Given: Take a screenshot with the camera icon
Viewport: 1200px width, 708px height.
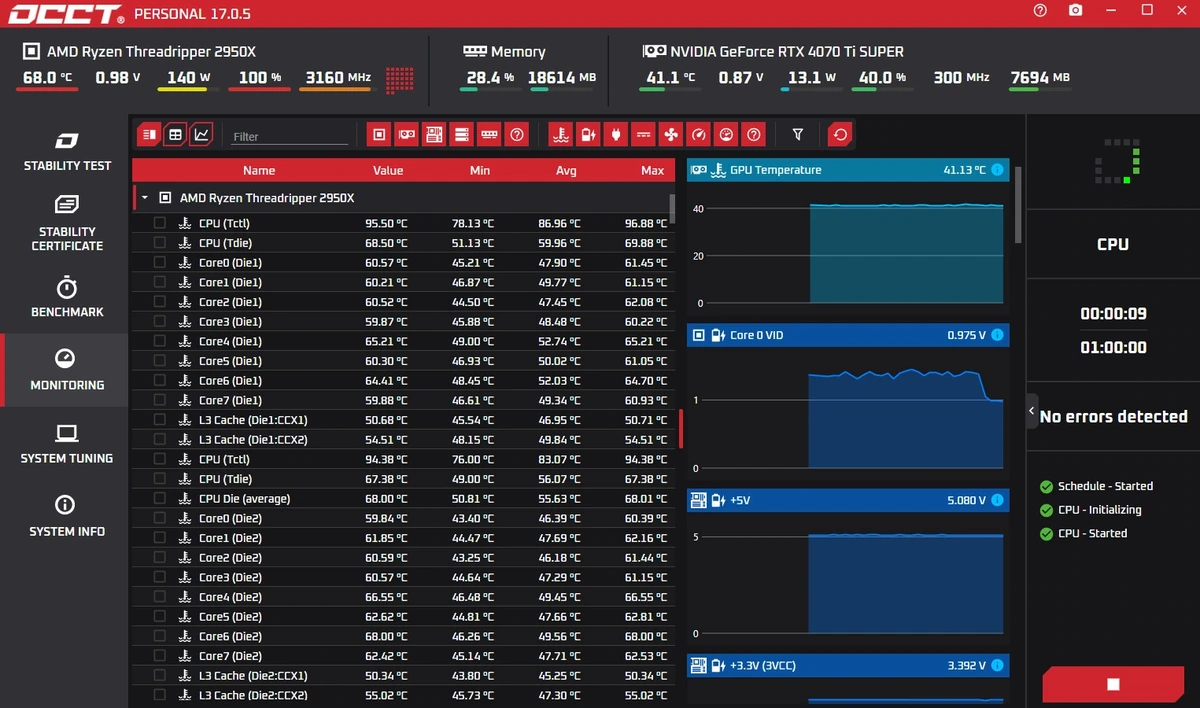Looking at the screenshot, I should coord(1075,10).
